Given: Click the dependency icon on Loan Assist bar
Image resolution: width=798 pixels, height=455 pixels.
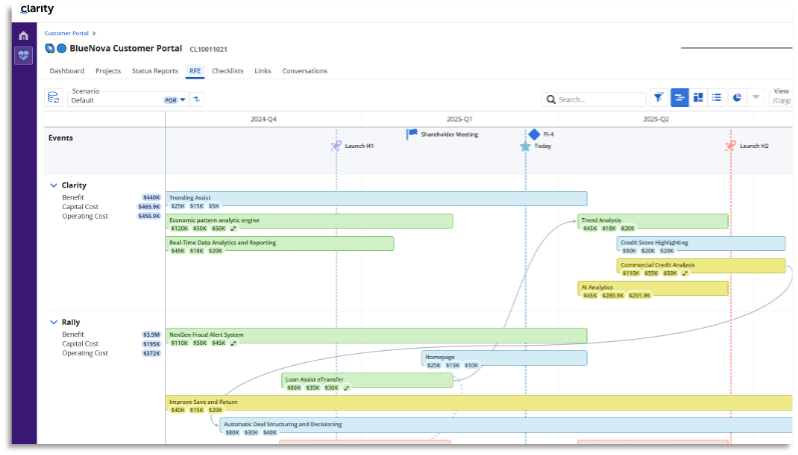Looking at the screenshot, I should coord(347,388).
